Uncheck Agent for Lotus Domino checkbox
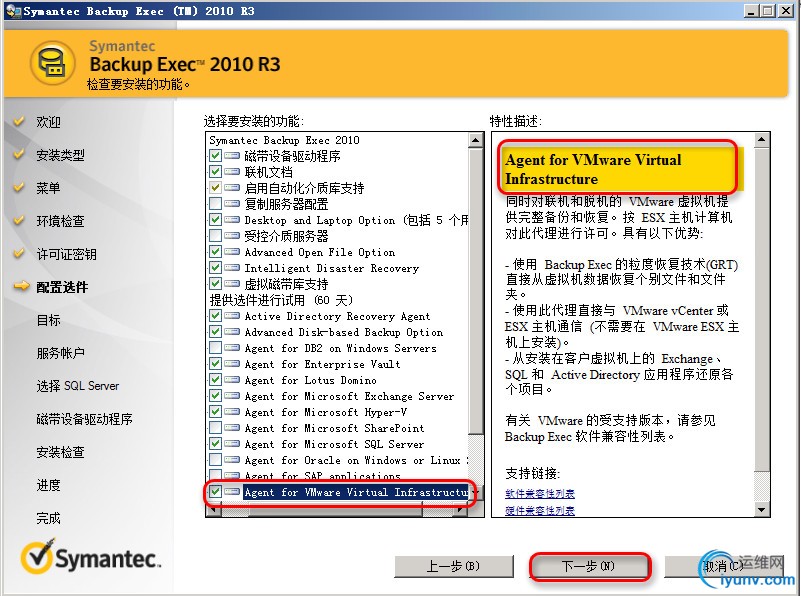The image size is (801, 596). pos(215,379)
